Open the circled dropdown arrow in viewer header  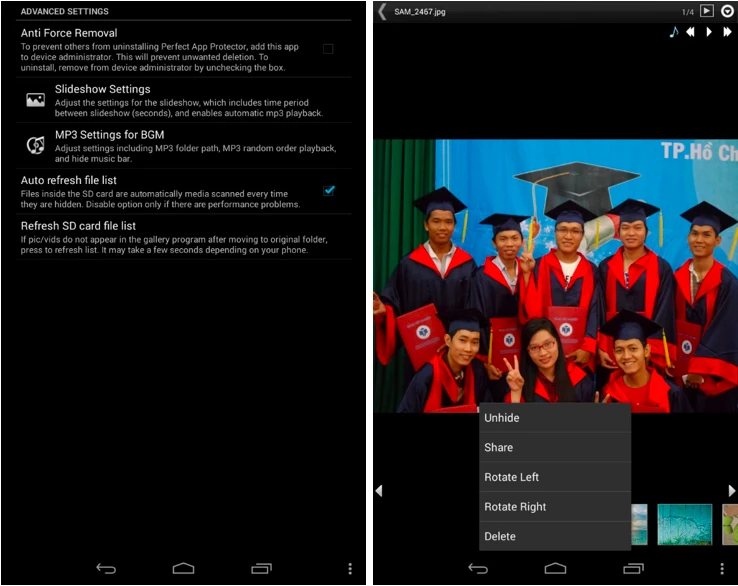click(x=727, y=11)
